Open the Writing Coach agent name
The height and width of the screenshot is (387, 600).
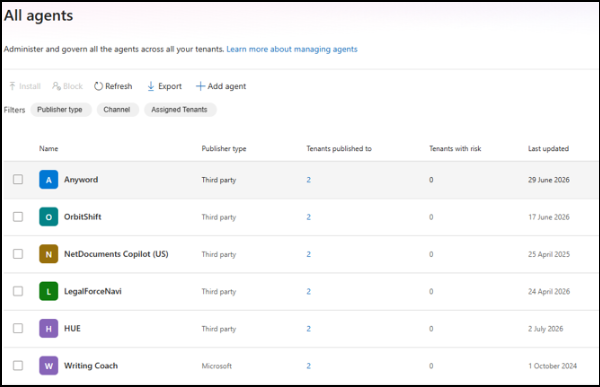click(91, 366)
